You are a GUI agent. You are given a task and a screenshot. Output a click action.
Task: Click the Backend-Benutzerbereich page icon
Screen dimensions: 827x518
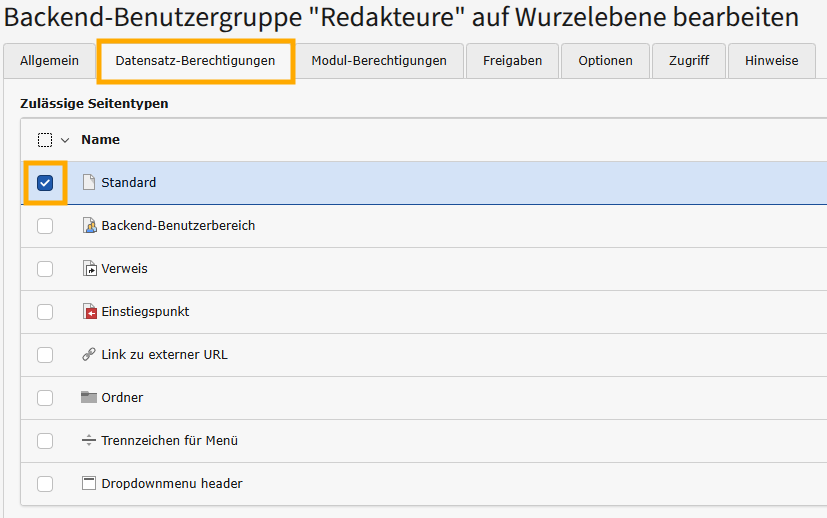tap(89, 226)
